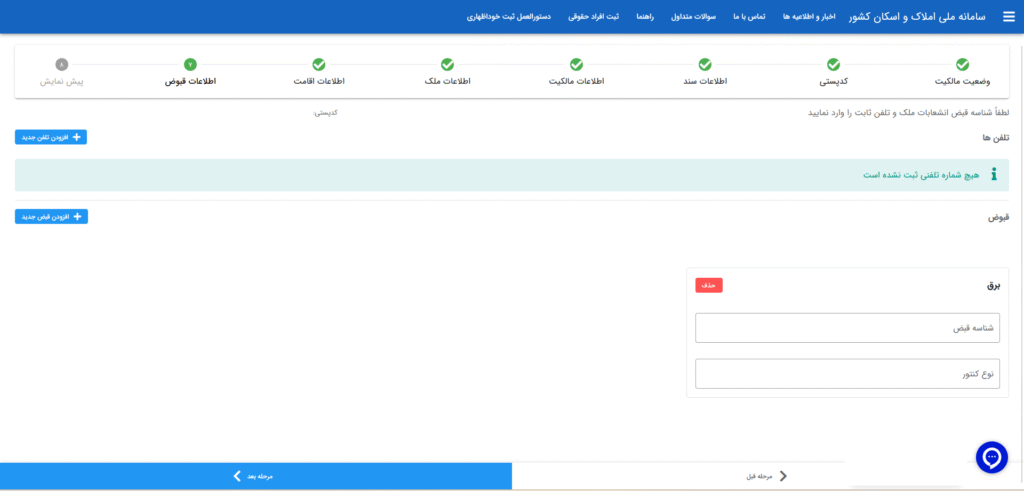Viewport: 1024px width, 491px height.
Task: Click افزودن قبض جدید button
Action: coord(51,216)
